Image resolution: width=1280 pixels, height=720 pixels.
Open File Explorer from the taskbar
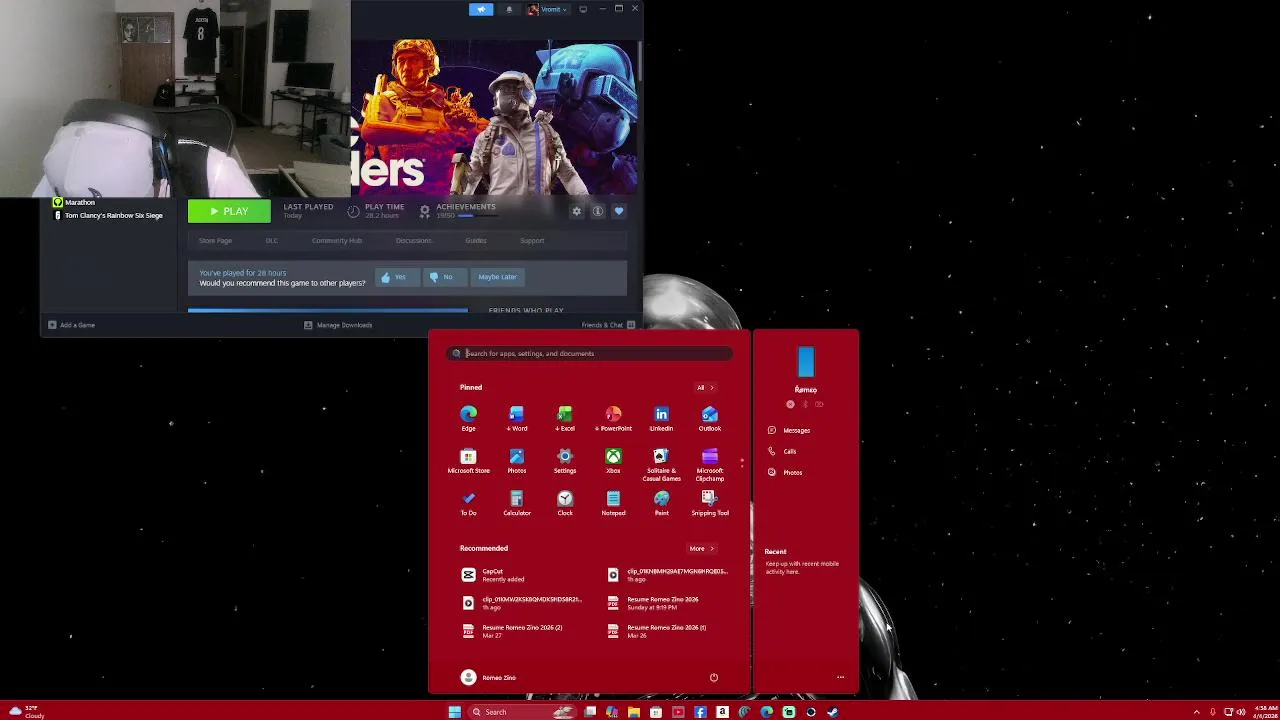pyautogui.click(x=634, y=712)
